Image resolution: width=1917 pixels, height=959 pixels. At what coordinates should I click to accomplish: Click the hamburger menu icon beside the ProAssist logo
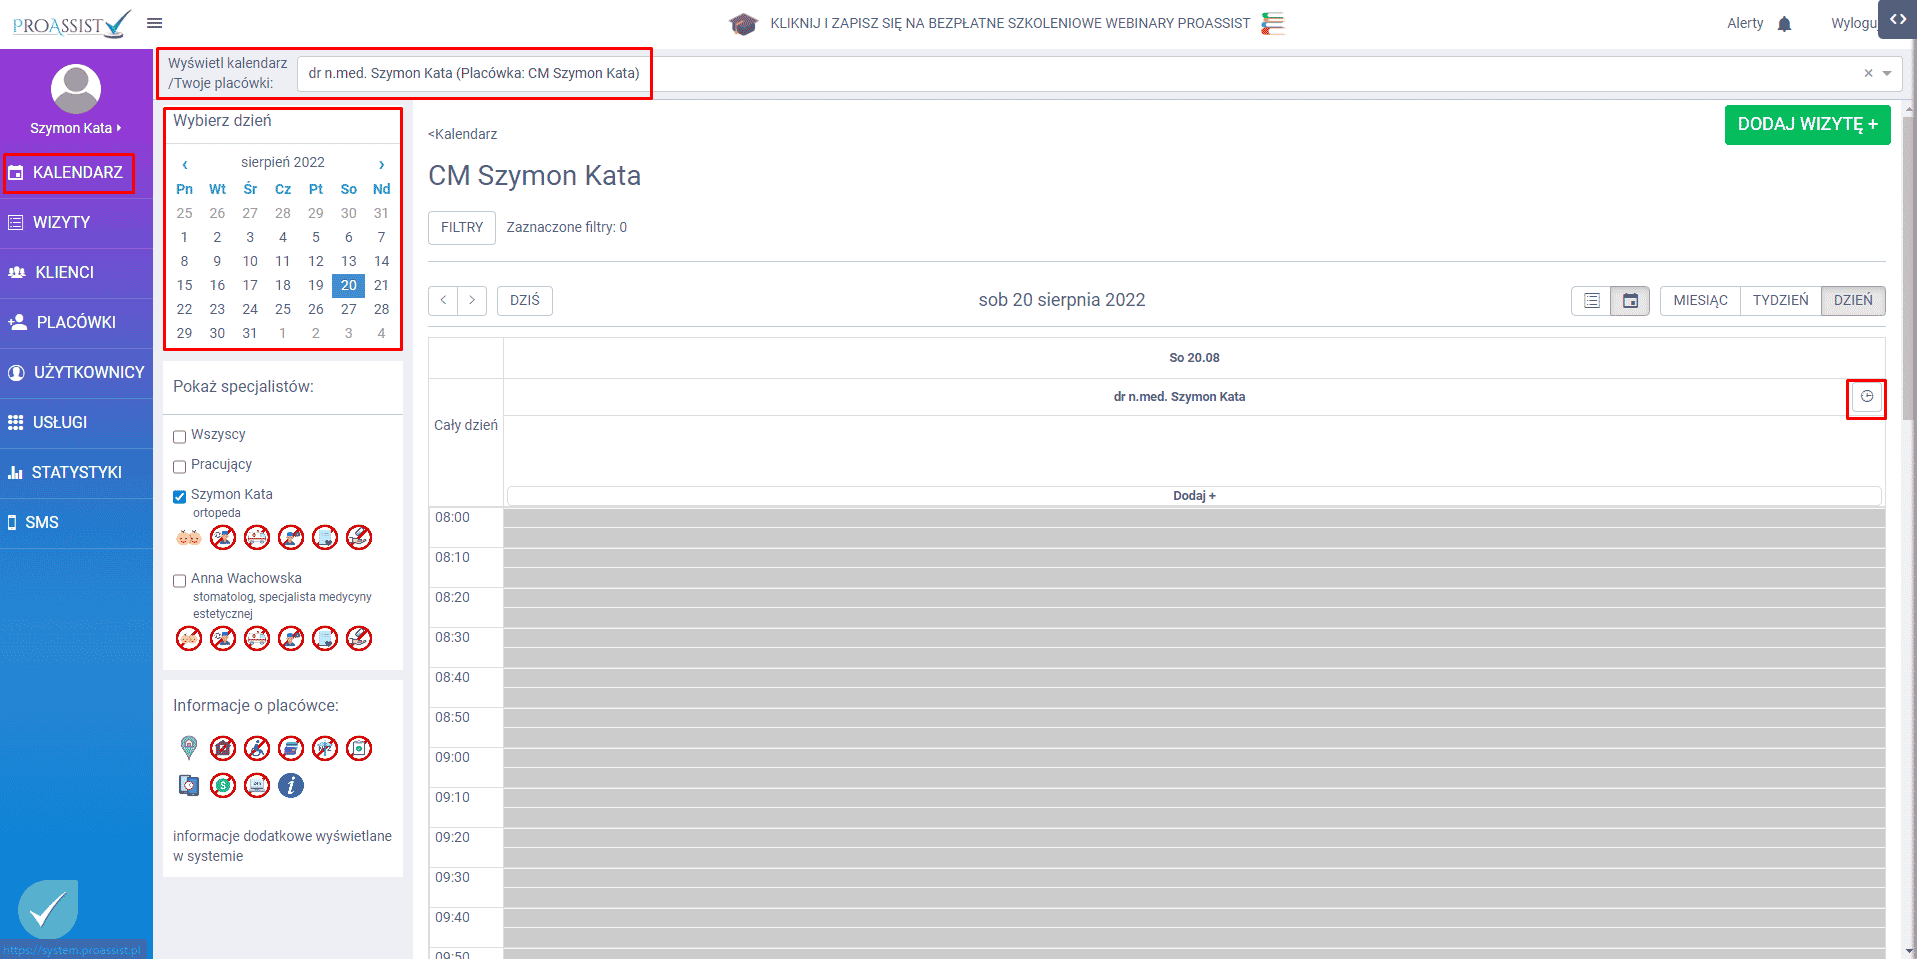[154, 23]
